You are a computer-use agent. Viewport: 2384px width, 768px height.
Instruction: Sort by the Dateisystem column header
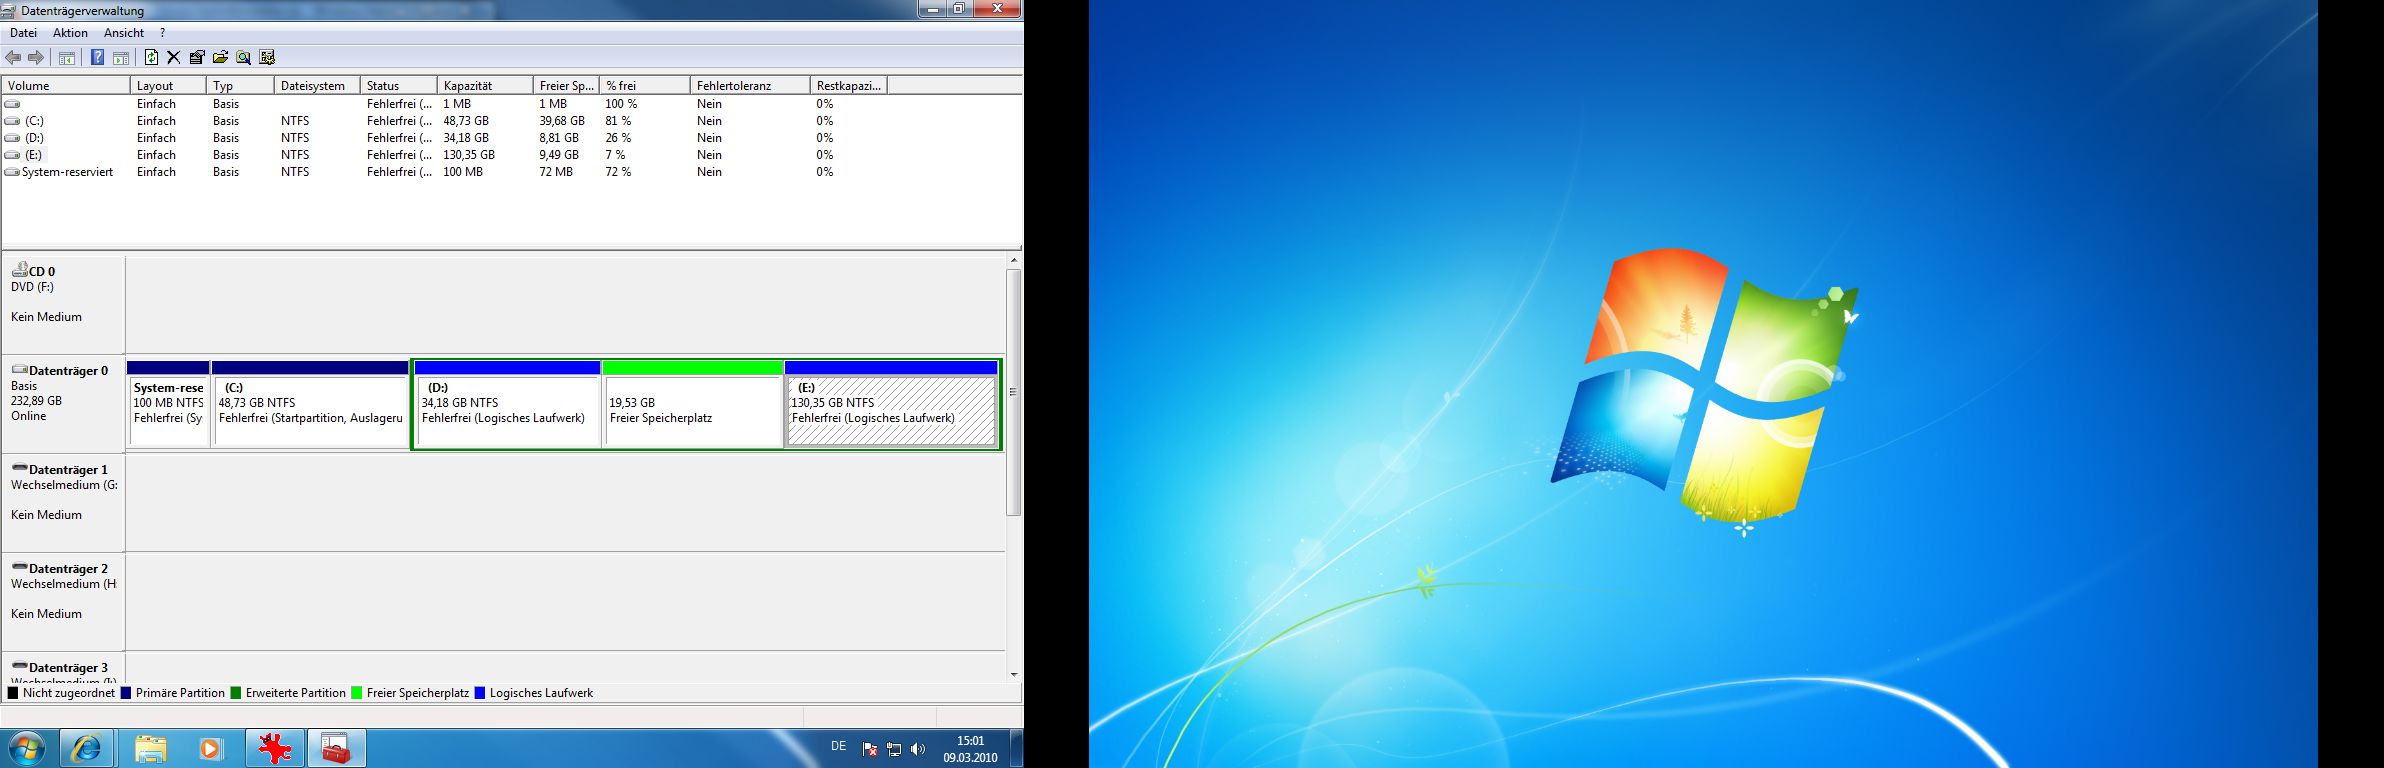pos(317,86)
